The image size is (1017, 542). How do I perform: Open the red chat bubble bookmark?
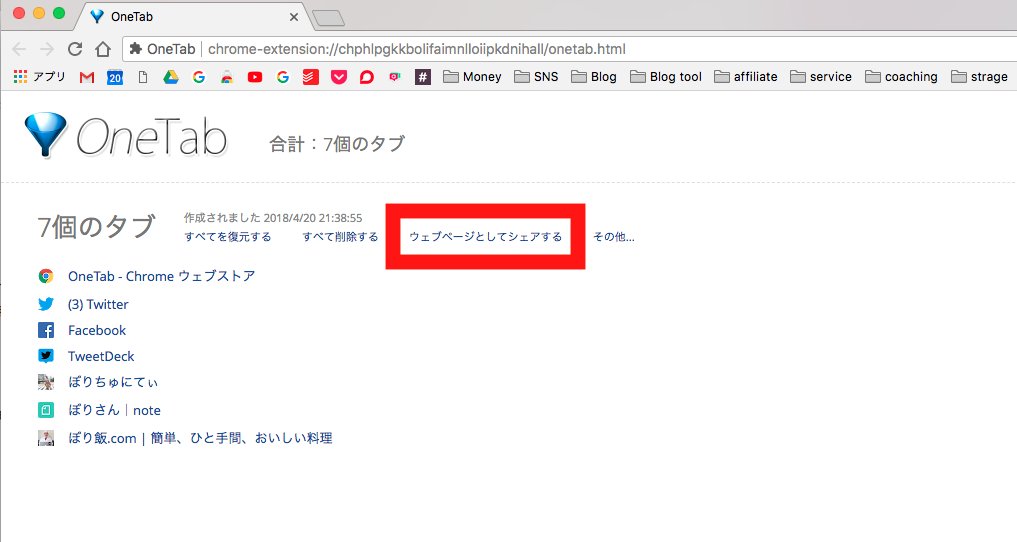tap(366, 77)
